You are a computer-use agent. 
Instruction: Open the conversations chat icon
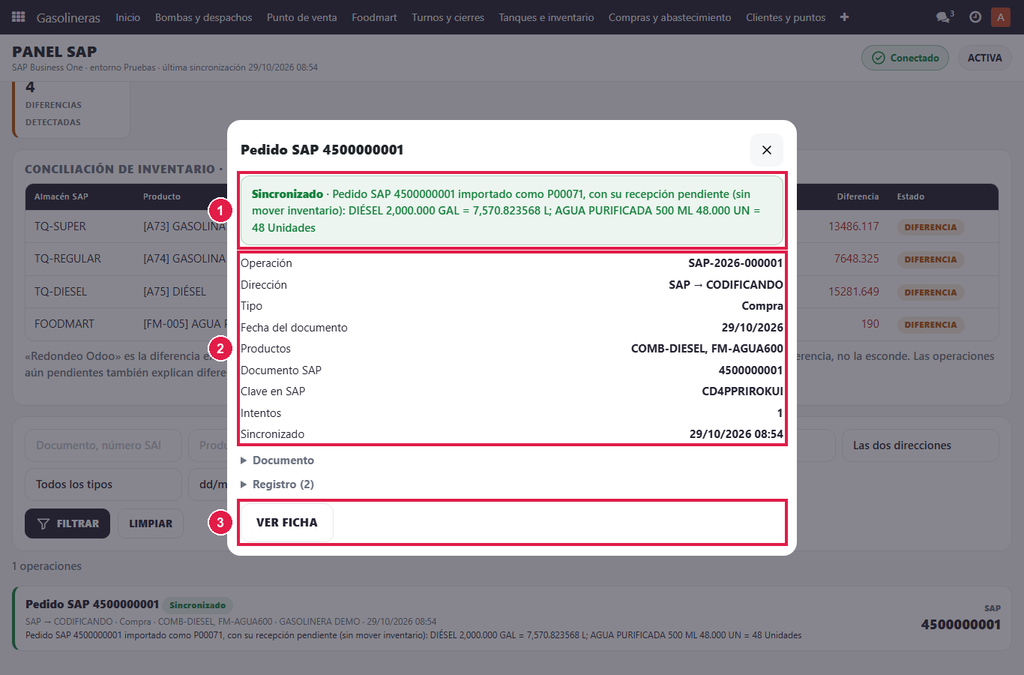click(x=944, y=17)
